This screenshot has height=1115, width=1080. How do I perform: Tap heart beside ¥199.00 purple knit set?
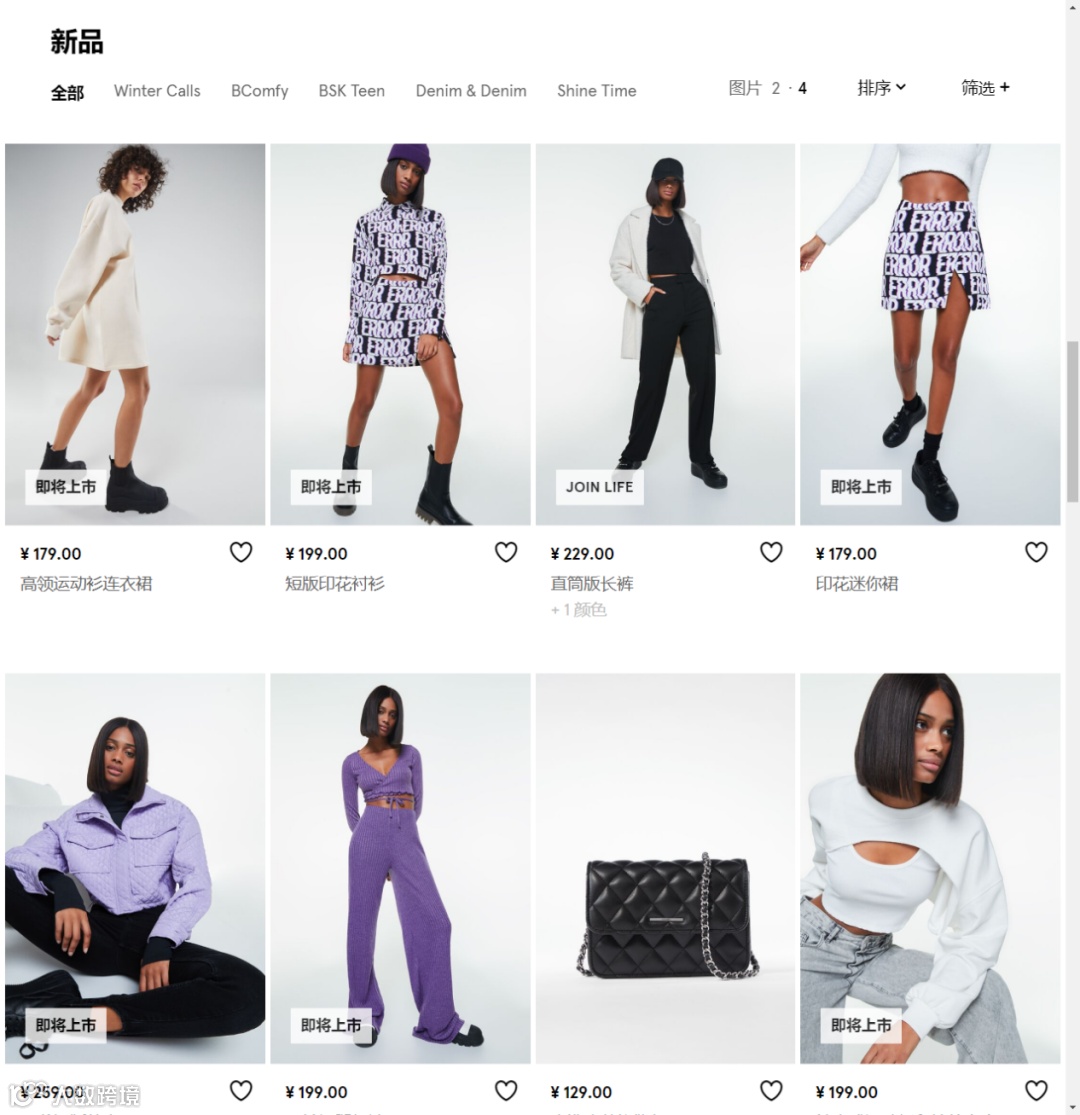(x=506, y=1090)
